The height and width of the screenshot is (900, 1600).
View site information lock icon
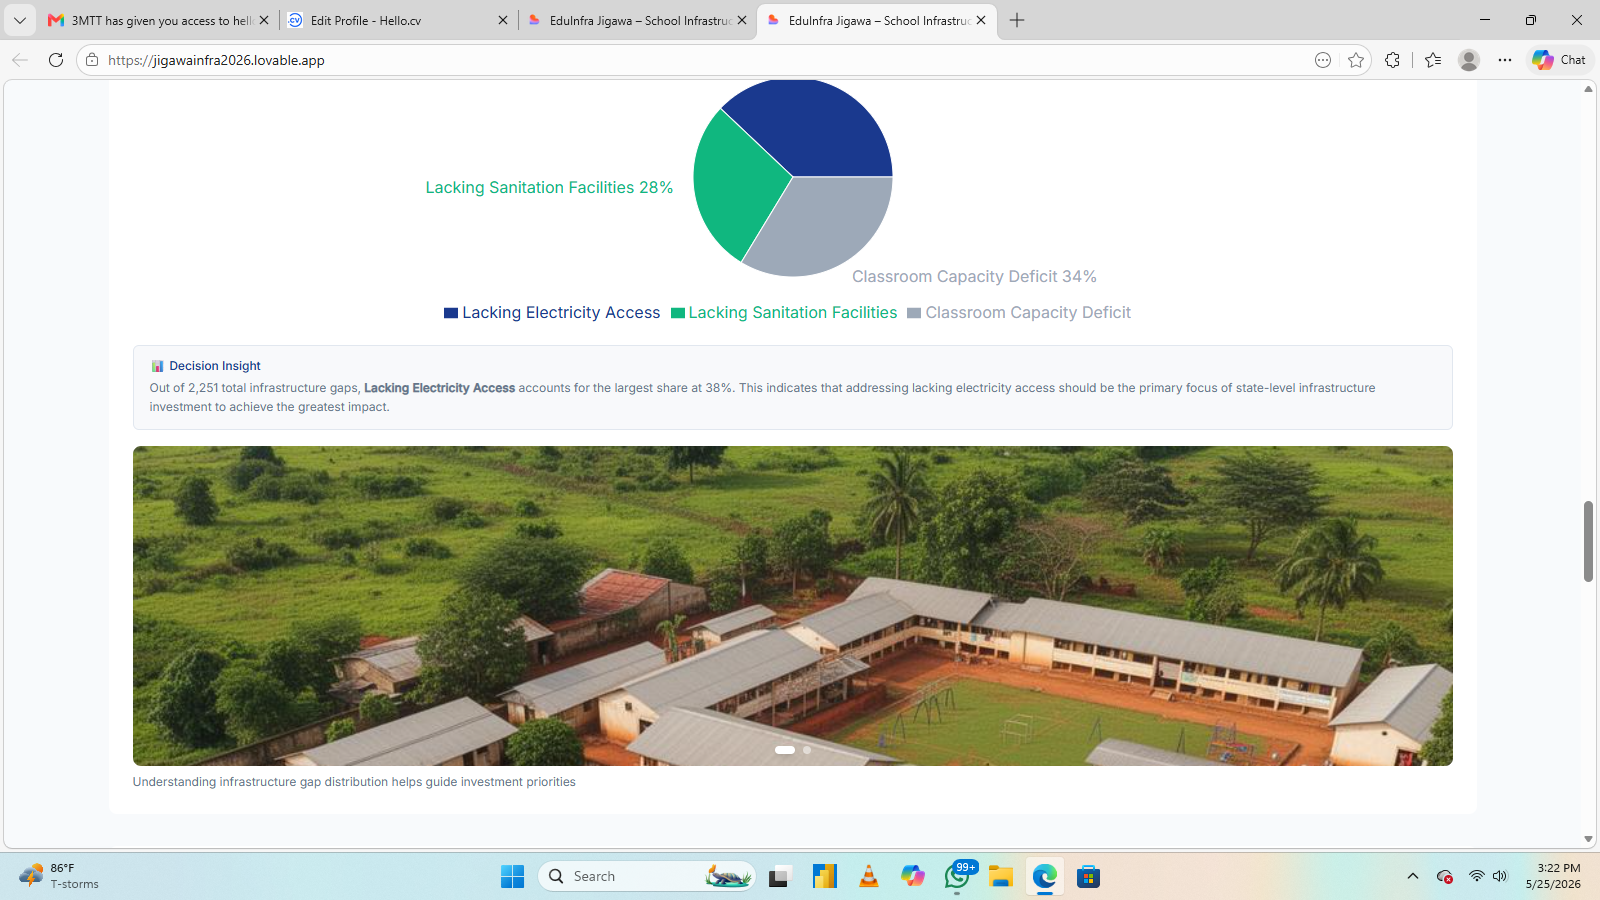(92, 60)
